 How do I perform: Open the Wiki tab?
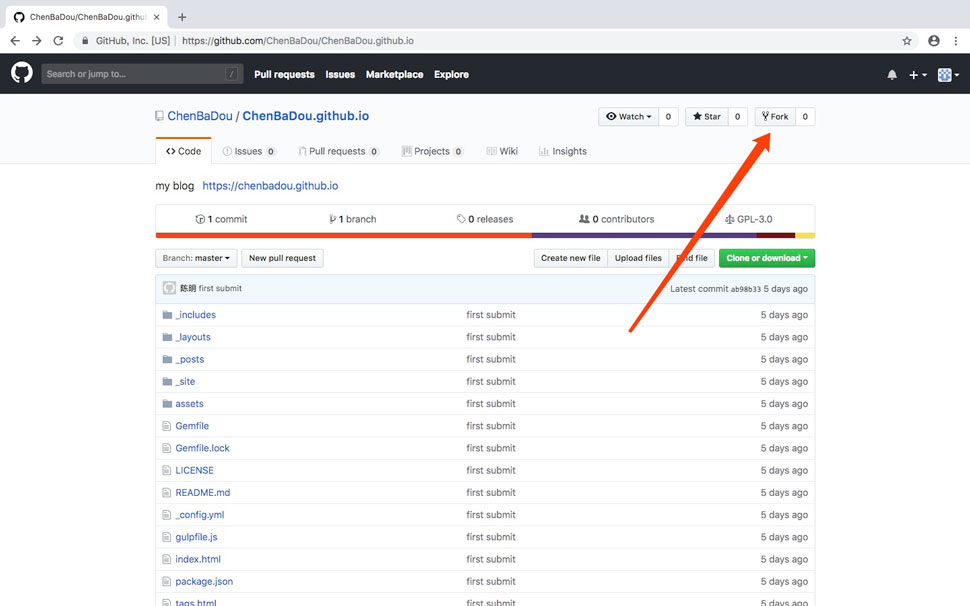[502, 151]
